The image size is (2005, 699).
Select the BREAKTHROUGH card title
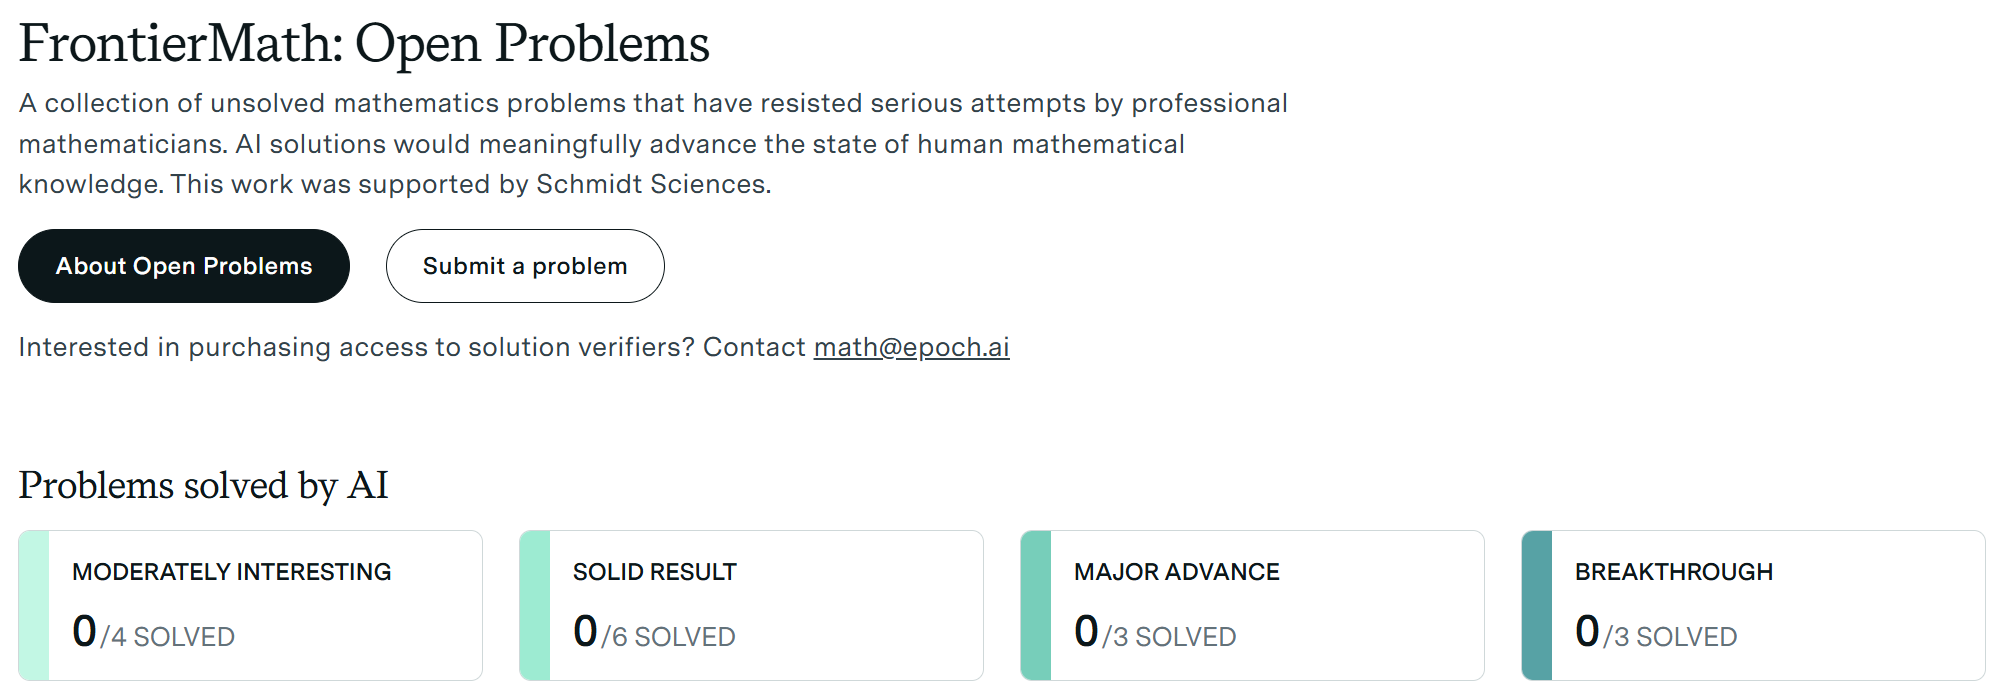click(x=1673, y=572)
